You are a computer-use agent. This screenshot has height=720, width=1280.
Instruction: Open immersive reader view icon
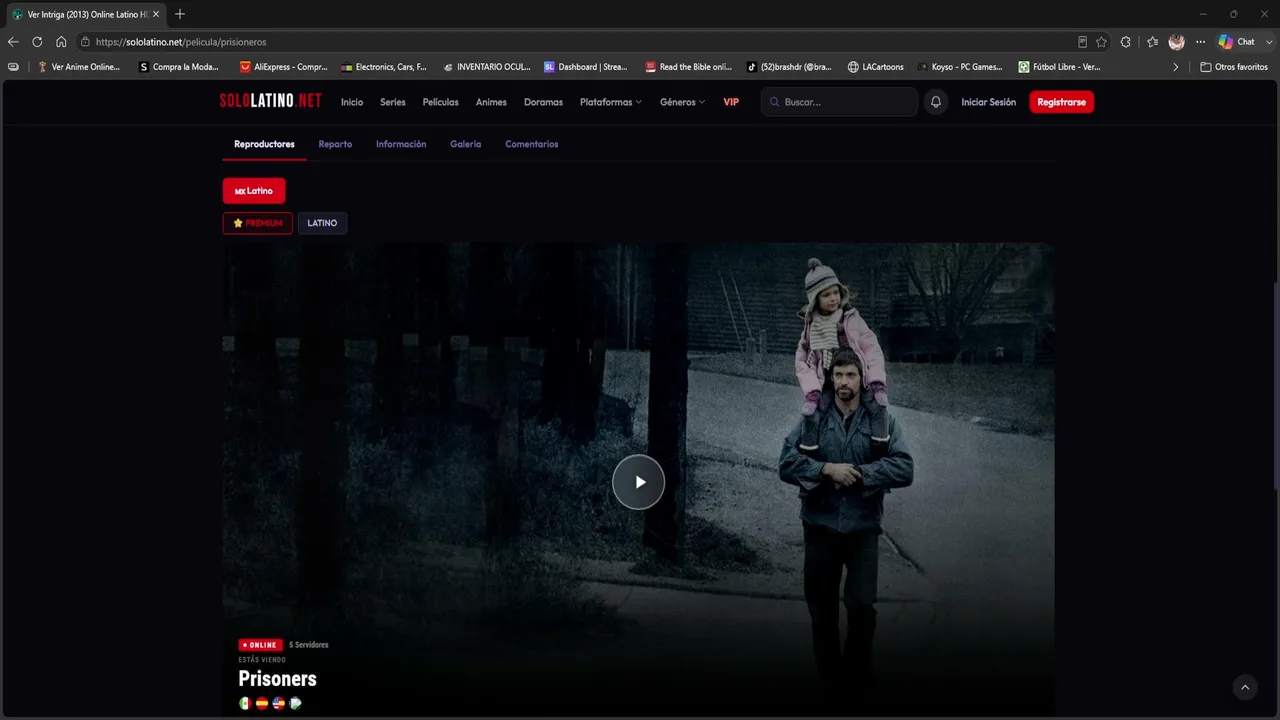pyautogui.click(x=1082, y=42)
